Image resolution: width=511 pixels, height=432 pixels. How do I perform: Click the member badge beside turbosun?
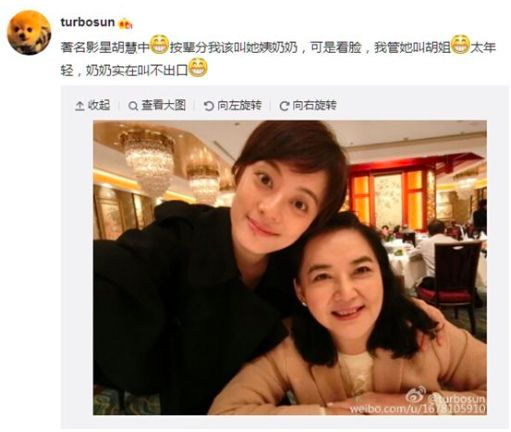[125, 23]
